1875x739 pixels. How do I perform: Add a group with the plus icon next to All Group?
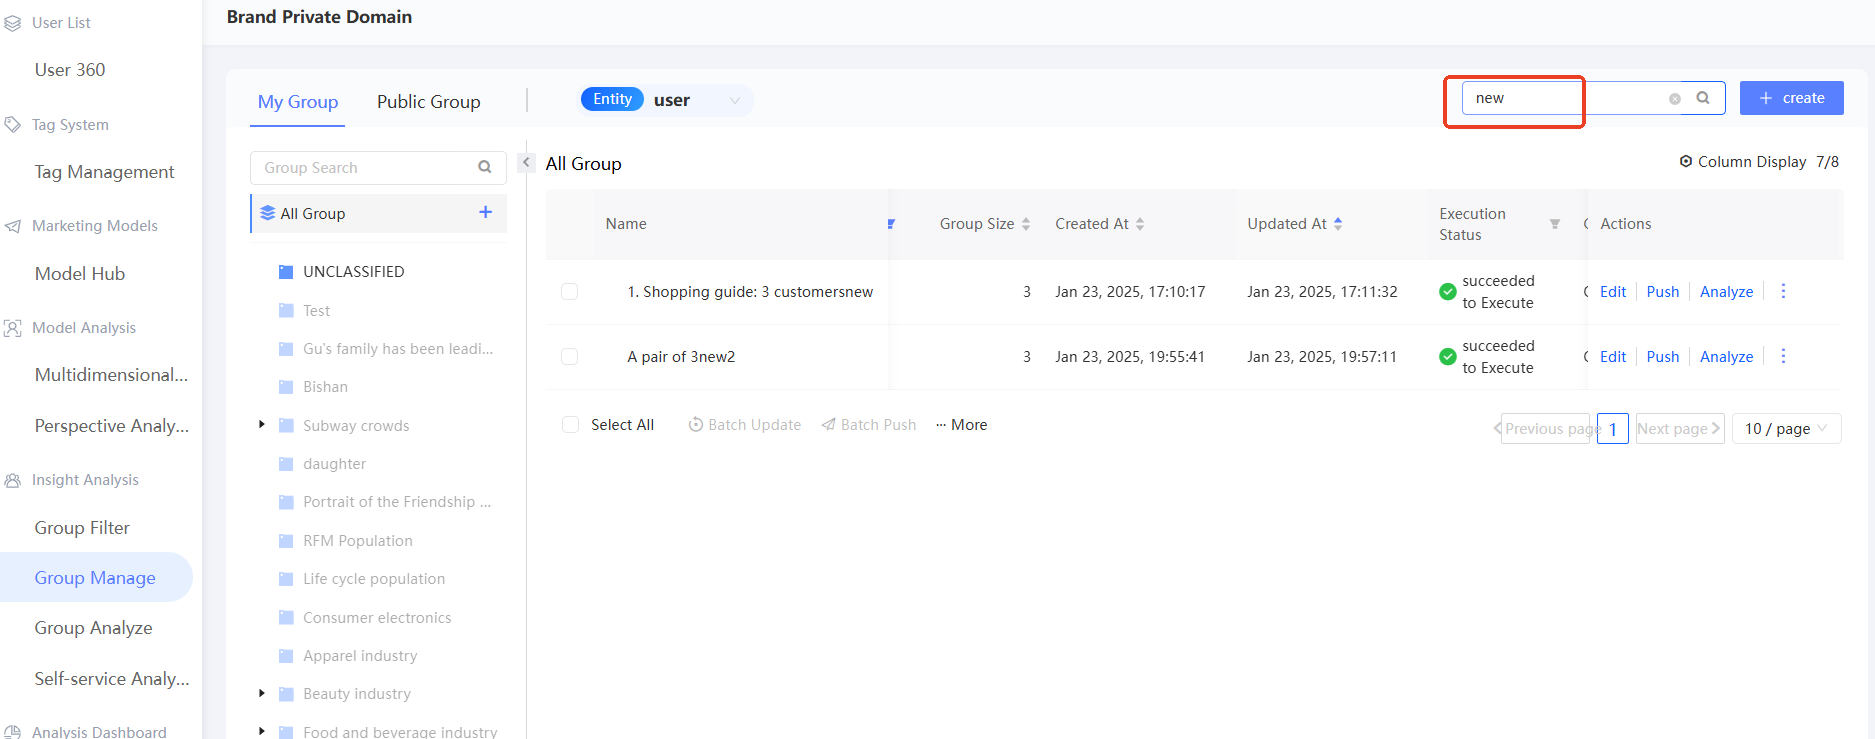(485, 212)
